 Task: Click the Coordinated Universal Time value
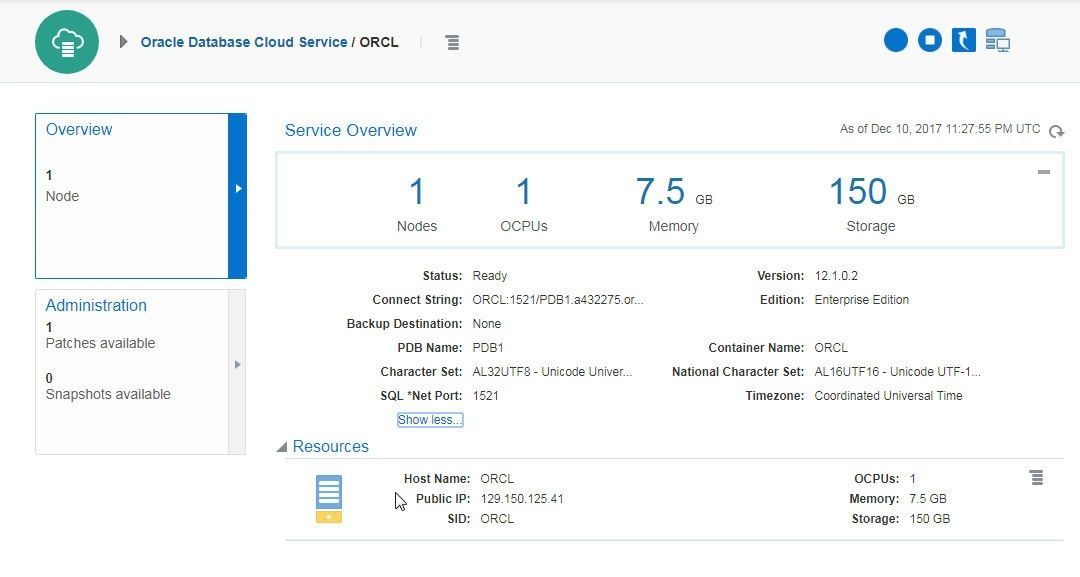pos(889,396)
